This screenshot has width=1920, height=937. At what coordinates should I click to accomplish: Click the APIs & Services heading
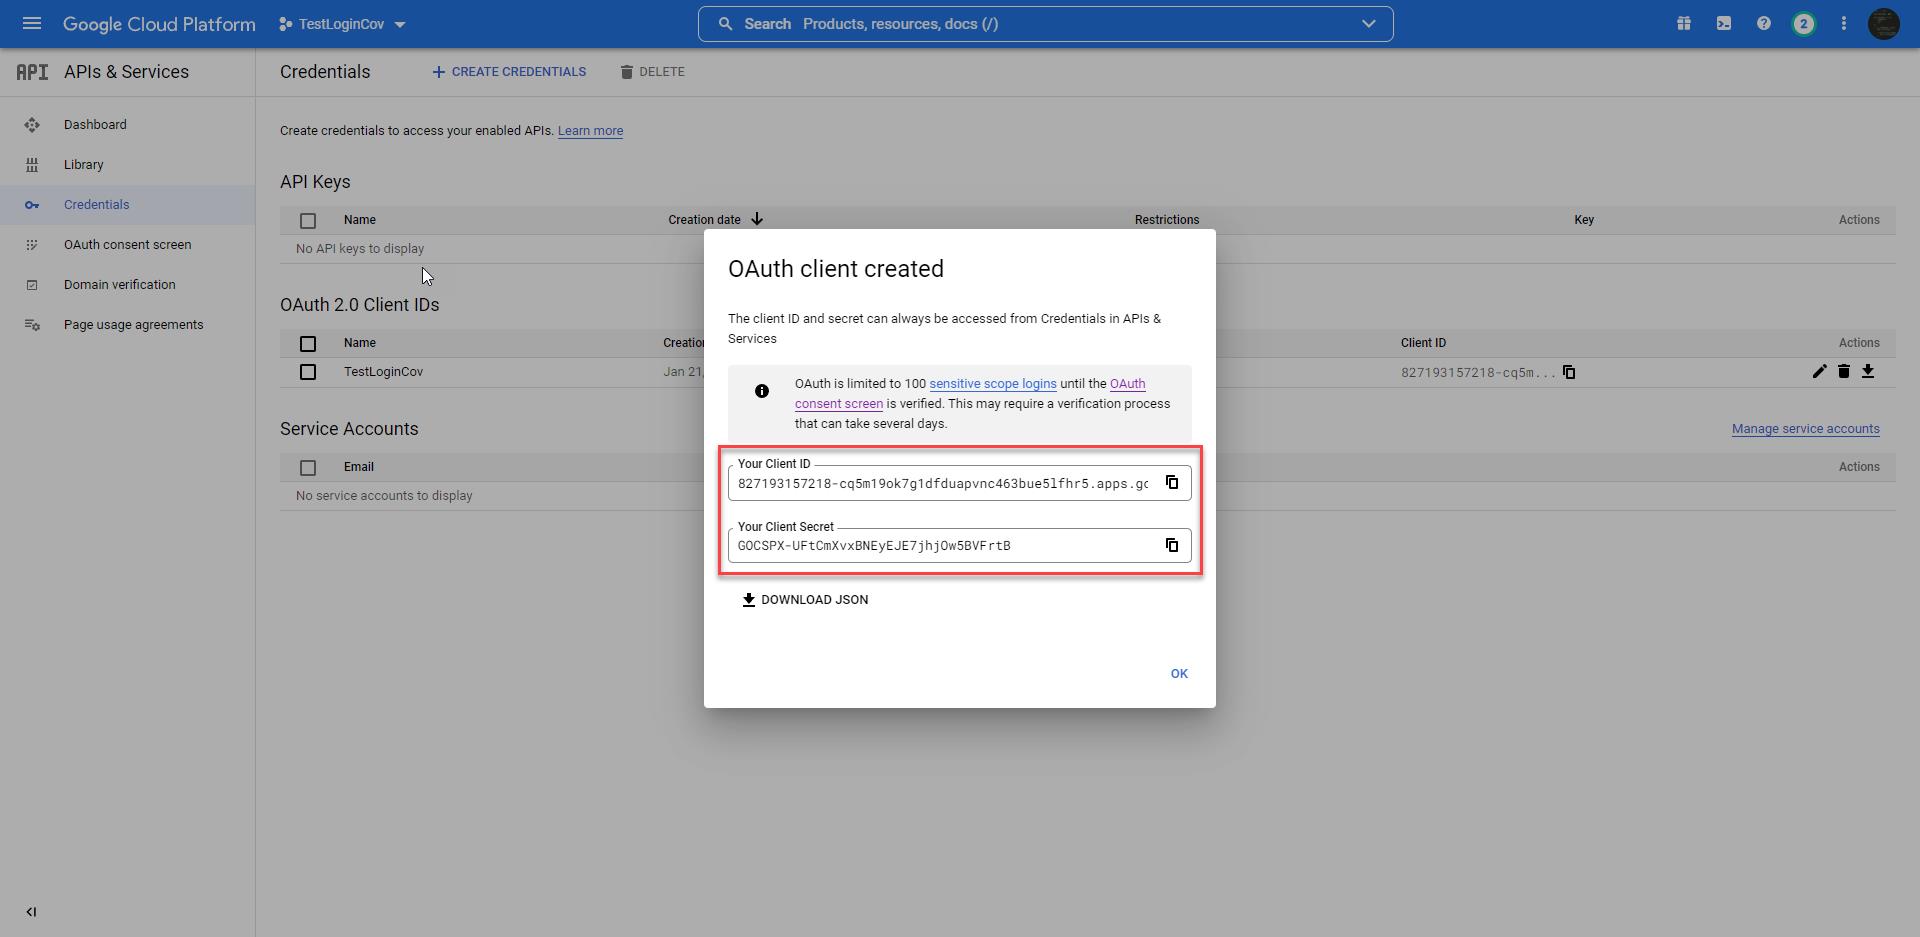tap(126, 72)
